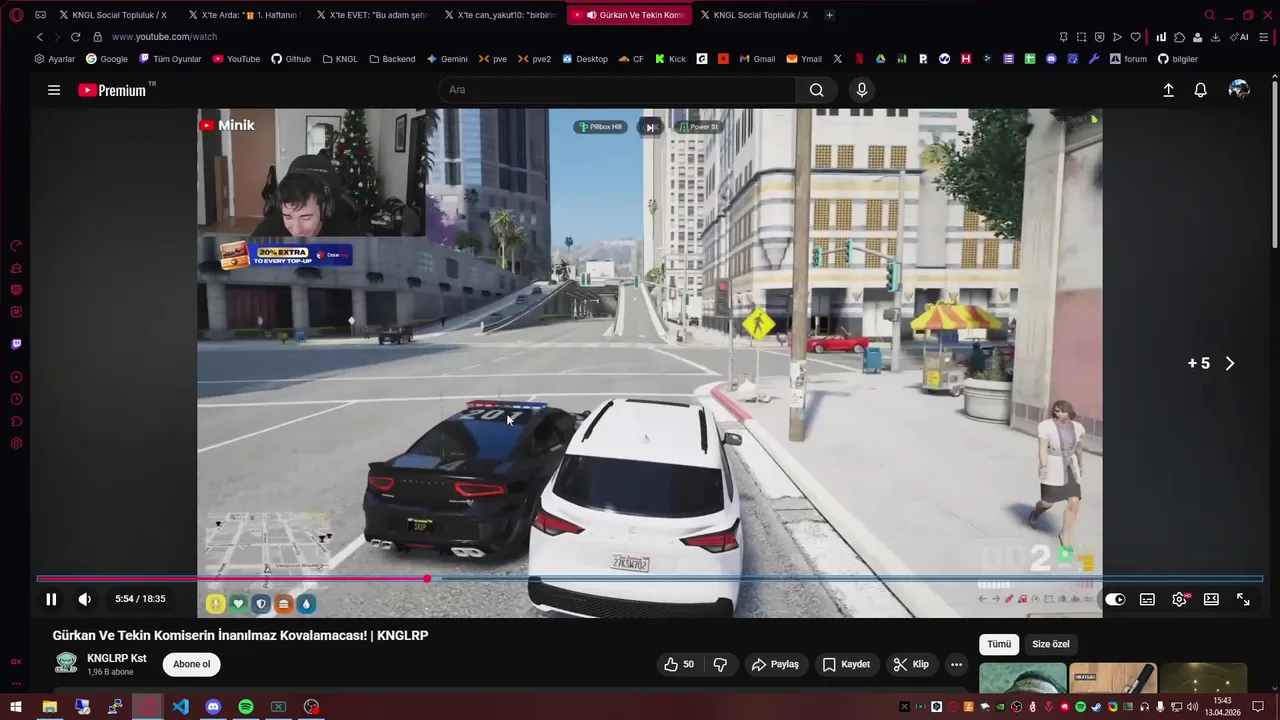Switch to X'te Arda browser tab
Viewport: 1280px width, 720px height.
[243, 15]
